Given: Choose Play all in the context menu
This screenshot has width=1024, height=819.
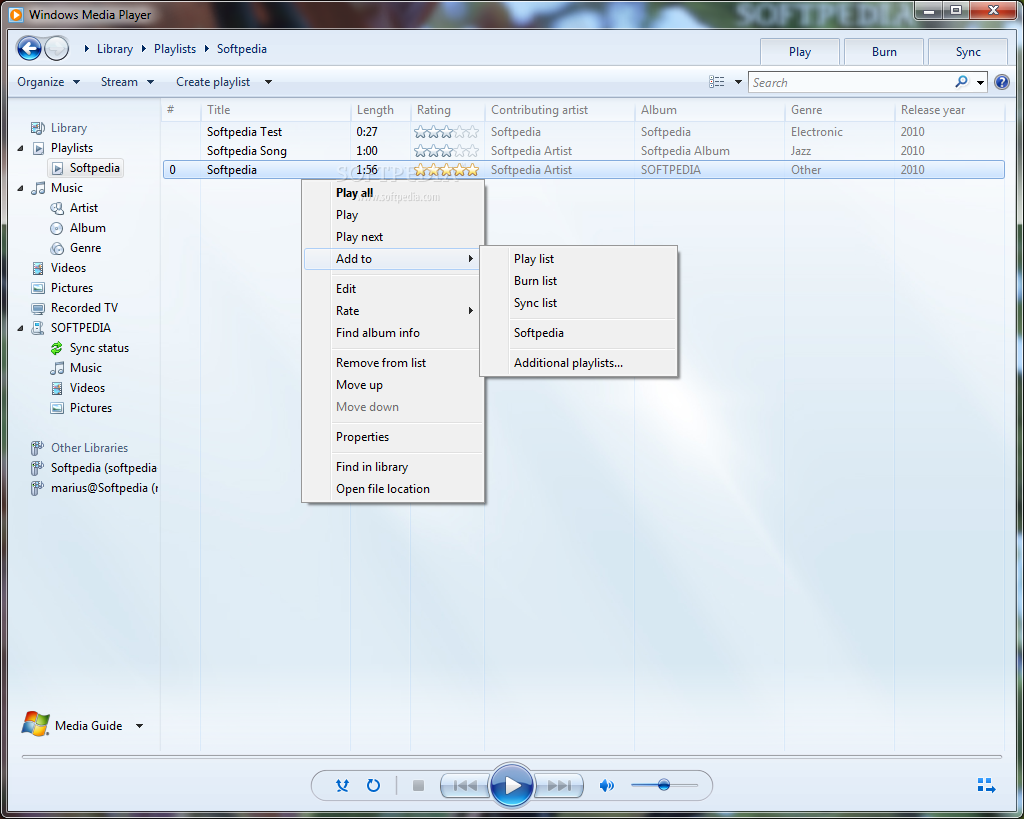Looking at the screenshot, I should (x=393, y=193).
